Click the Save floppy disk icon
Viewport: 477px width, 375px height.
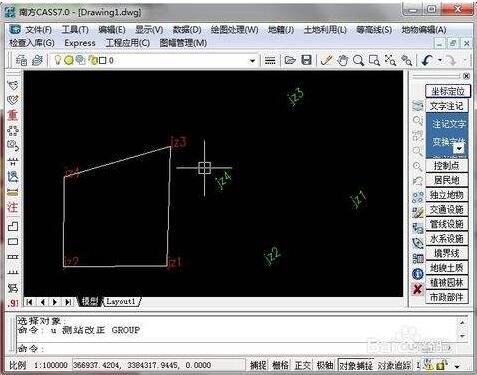pos(306,60)
